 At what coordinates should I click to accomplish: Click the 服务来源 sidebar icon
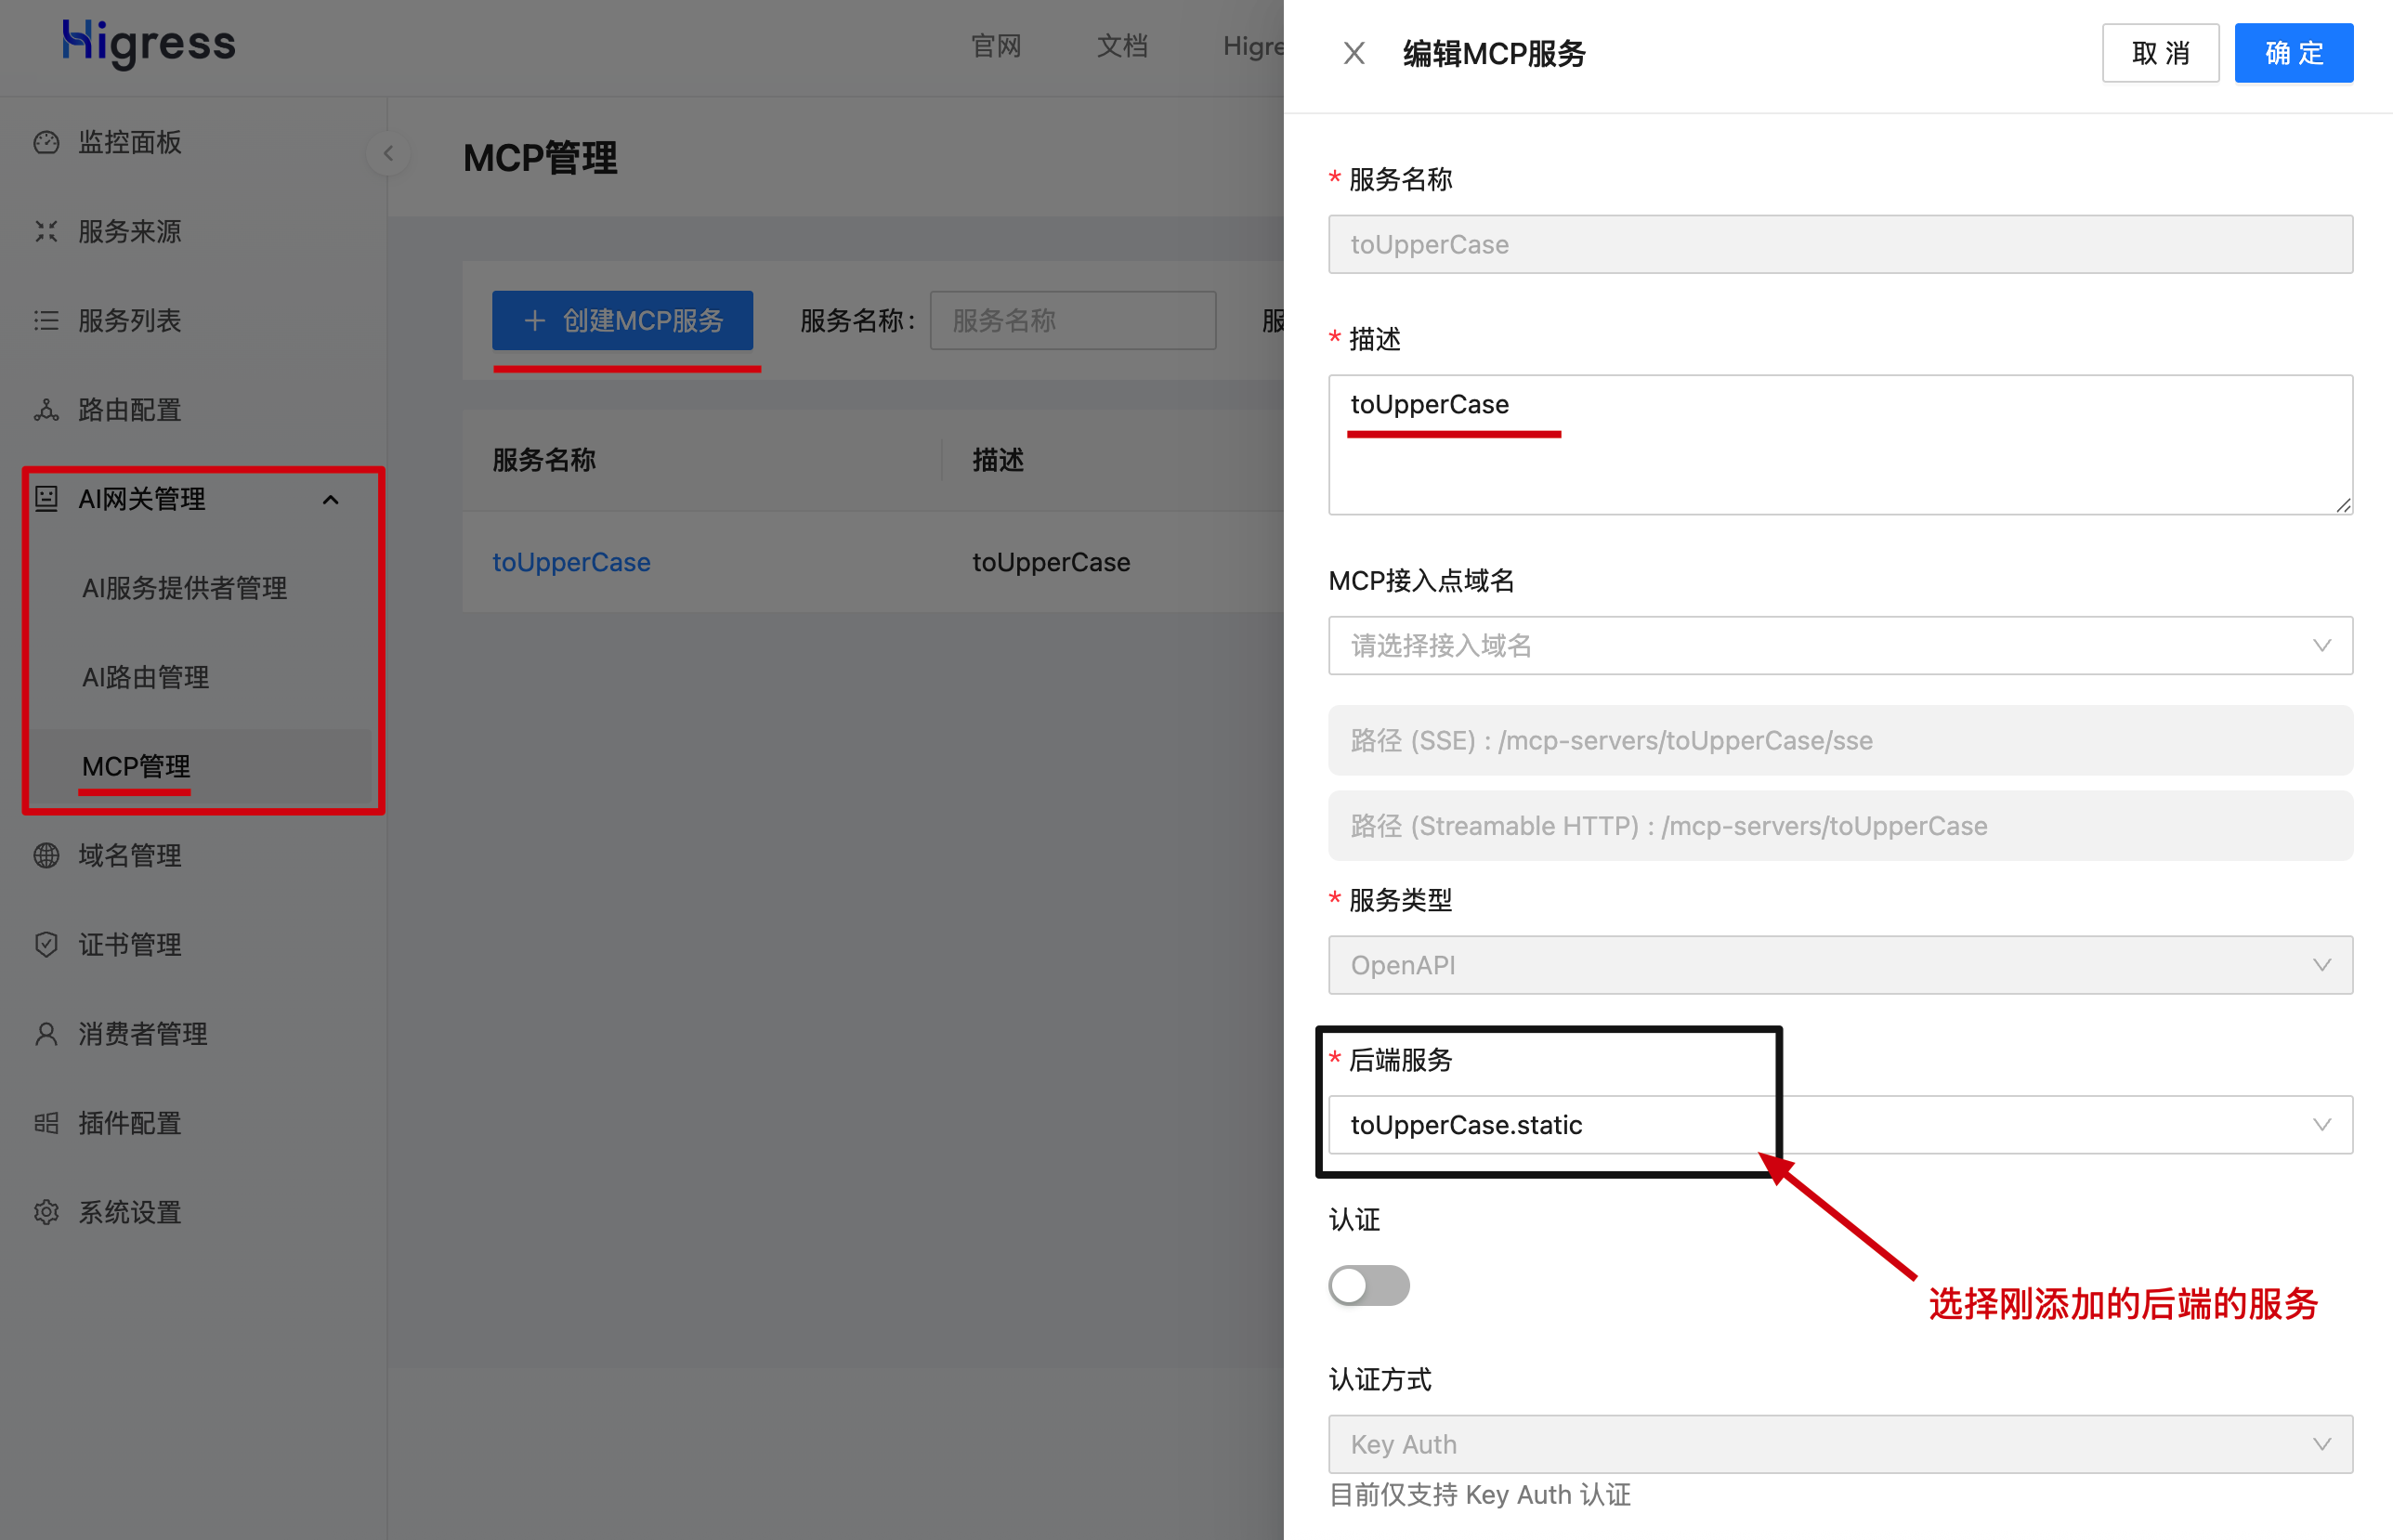(46, 232)
